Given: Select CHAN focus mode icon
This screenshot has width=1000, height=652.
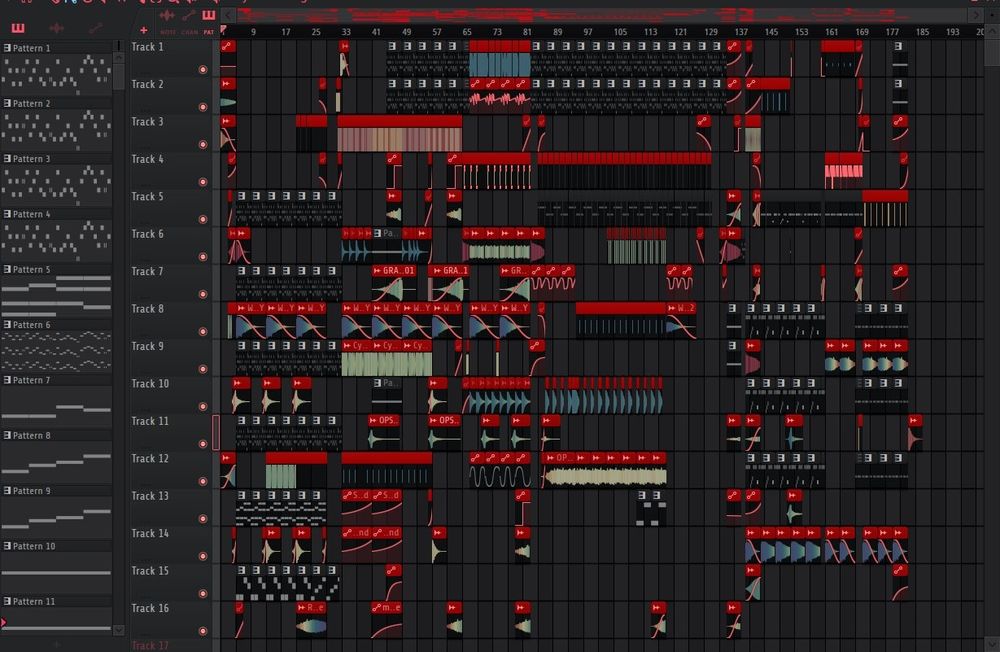Looking at the screenshot, I should coord(189,15).
